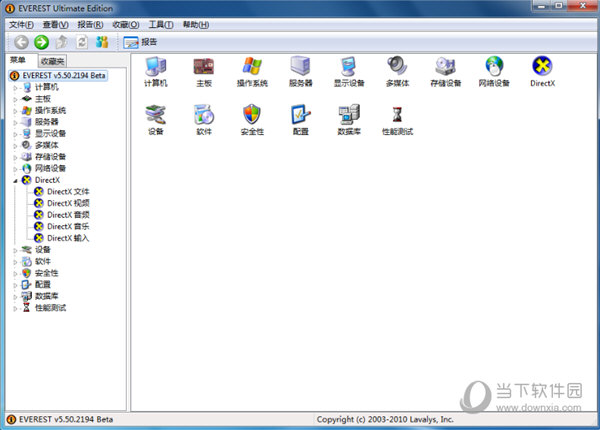Select DirectX 输入 in the tree
This screenshot has height=430, width=600.
(68, 238)
